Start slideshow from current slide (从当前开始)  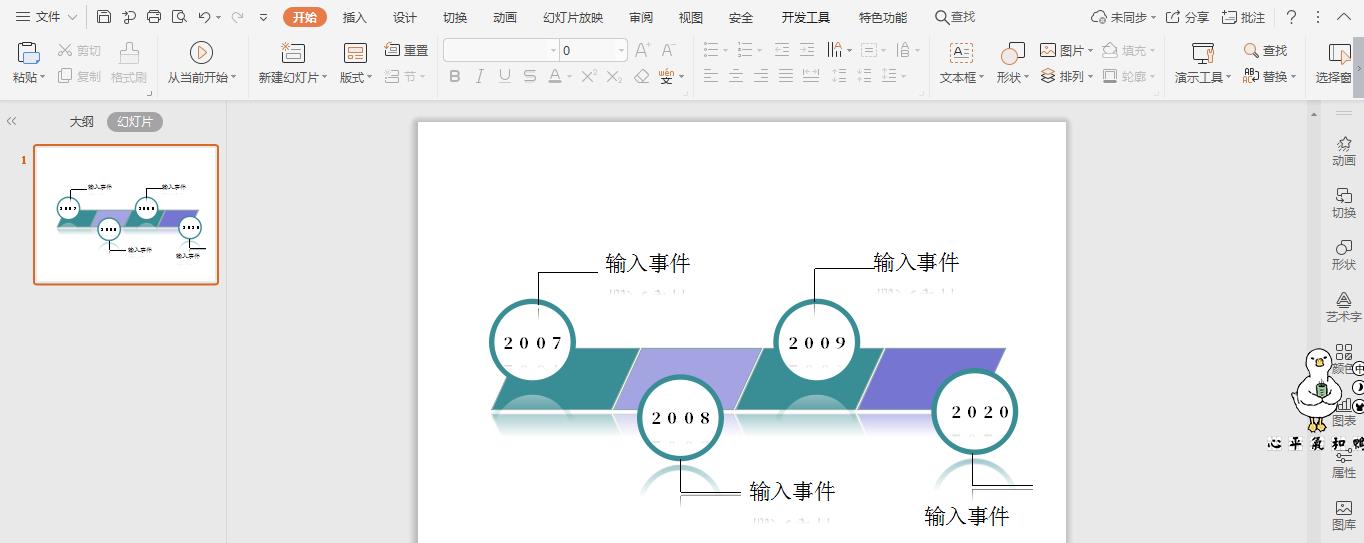click(x=201, y=63)
